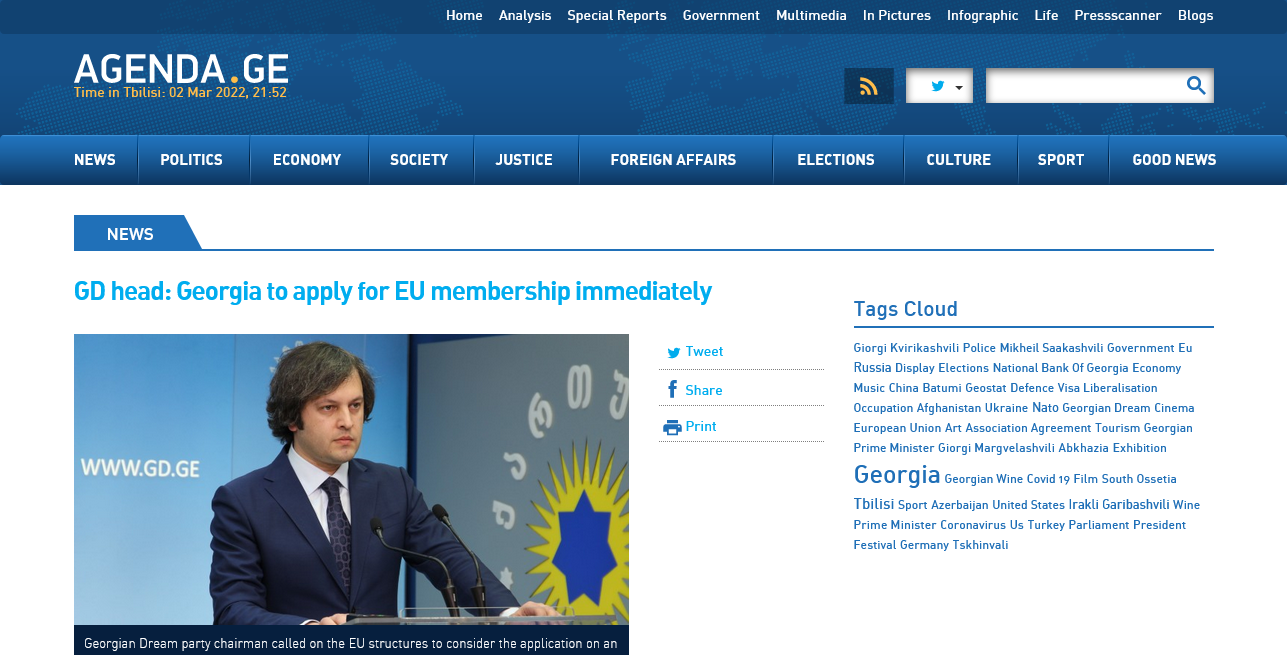Click the Abkhazia tag
The height and width of the screenshot is (655, 1287).
tap(1083, 448)
